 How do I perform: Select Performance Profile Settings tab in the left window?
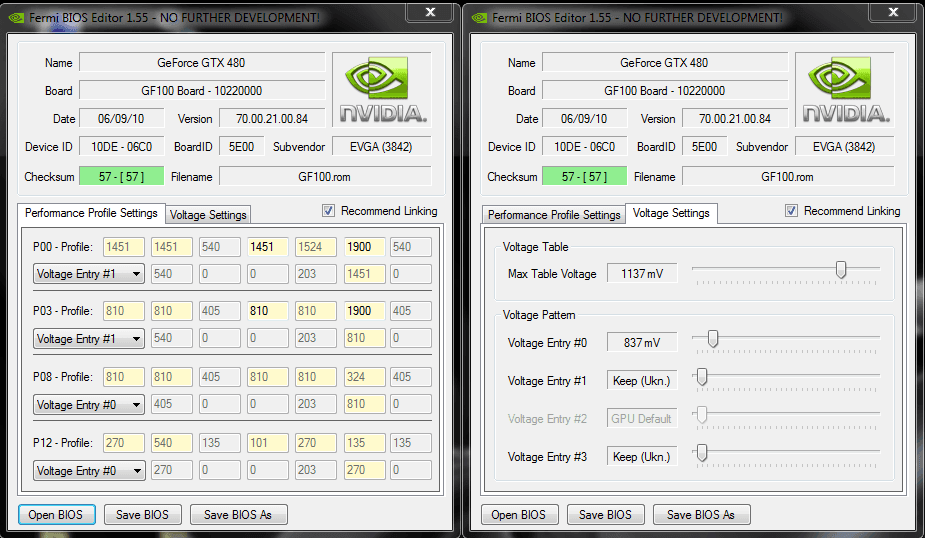click(x=91, y=213)
